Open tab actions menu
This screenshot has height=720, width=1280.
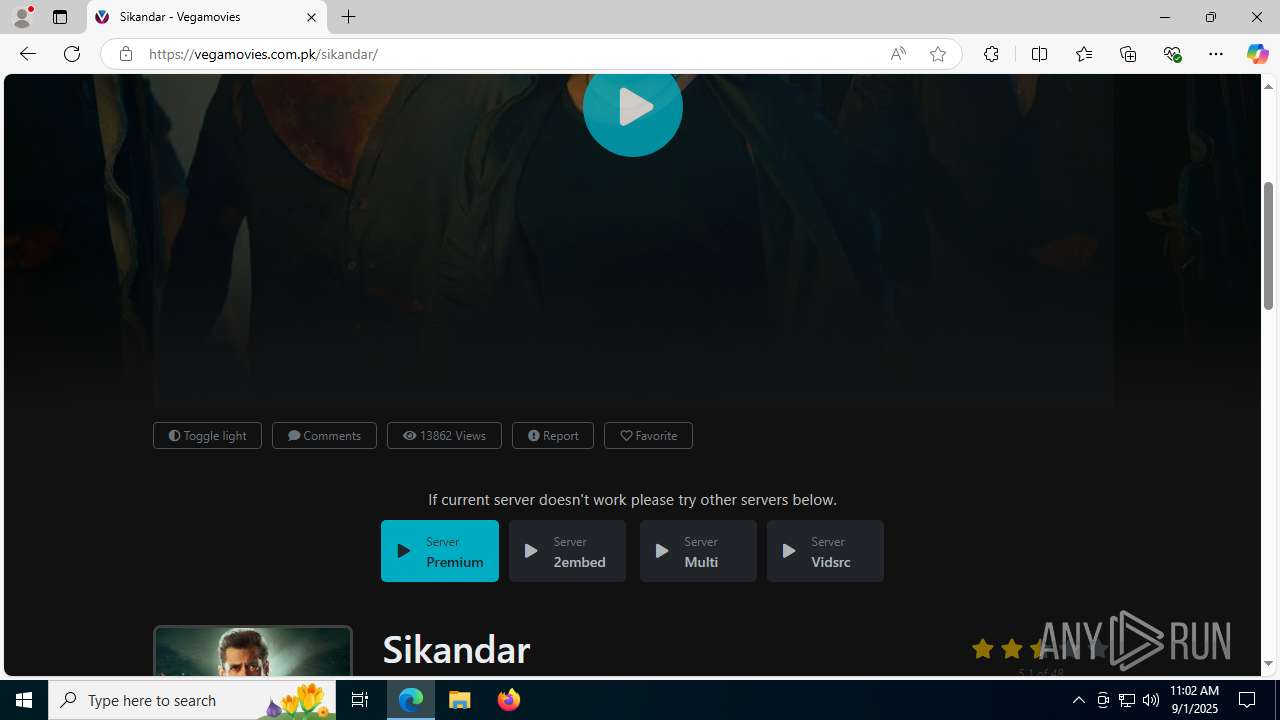point(60,17)
